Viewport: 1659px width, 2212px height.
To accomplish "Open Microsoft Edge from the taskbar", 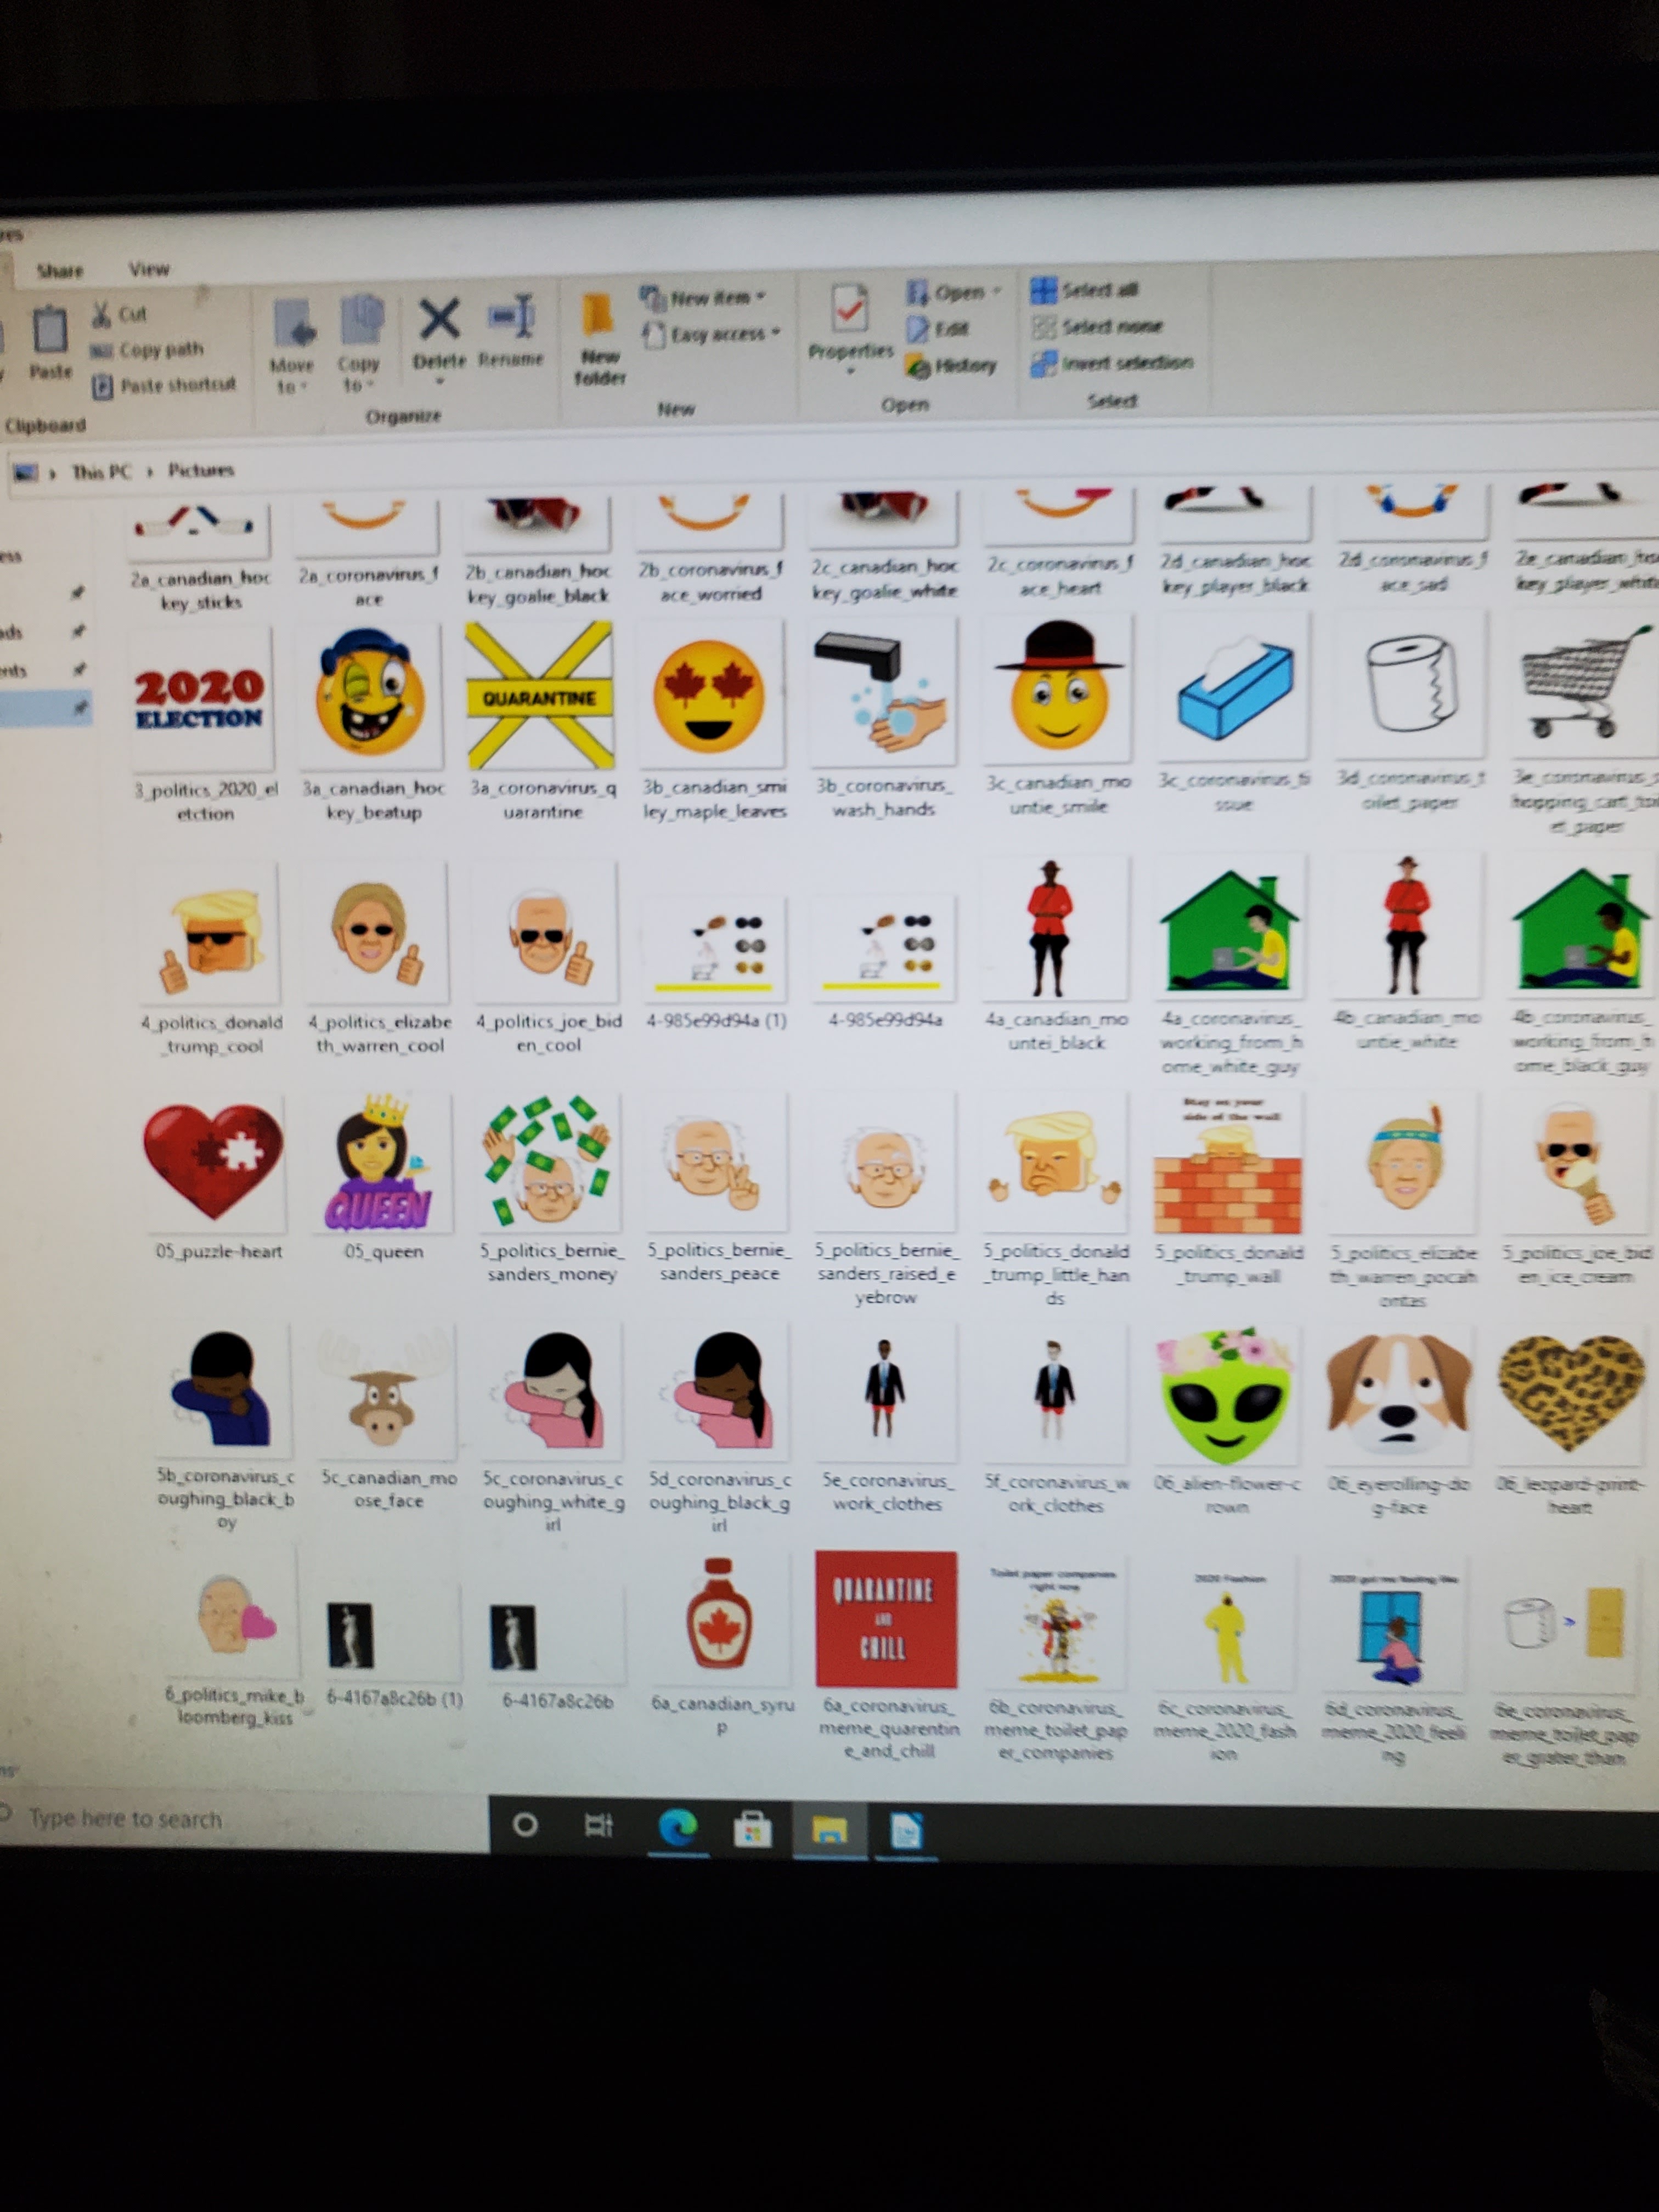I will pos(678,1828).
